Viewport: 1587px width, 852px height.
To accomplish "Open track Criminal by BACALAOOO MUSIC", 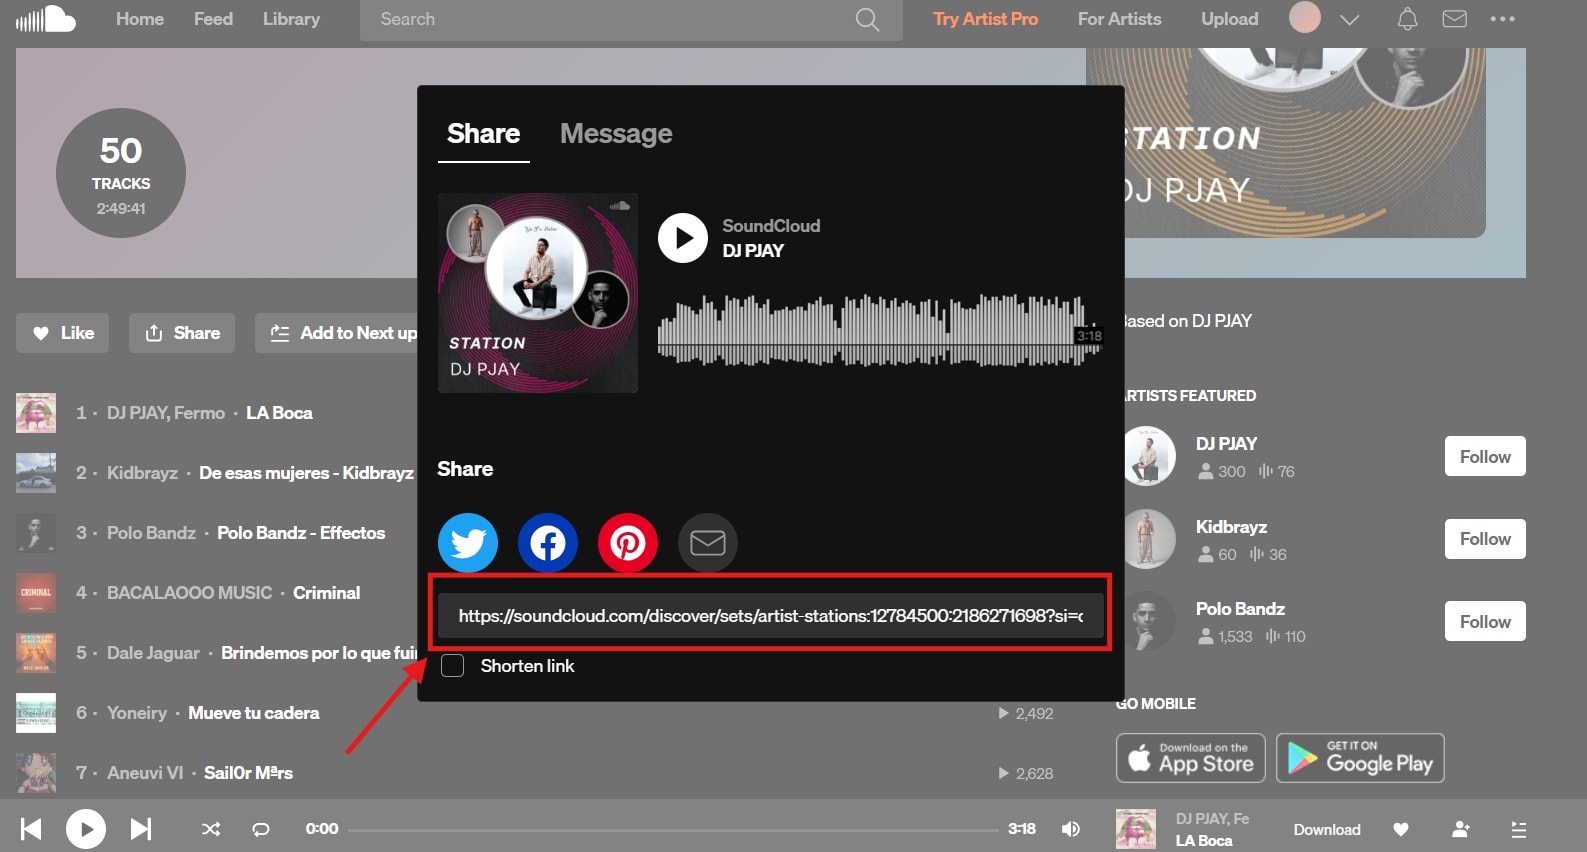I will 326,593.
